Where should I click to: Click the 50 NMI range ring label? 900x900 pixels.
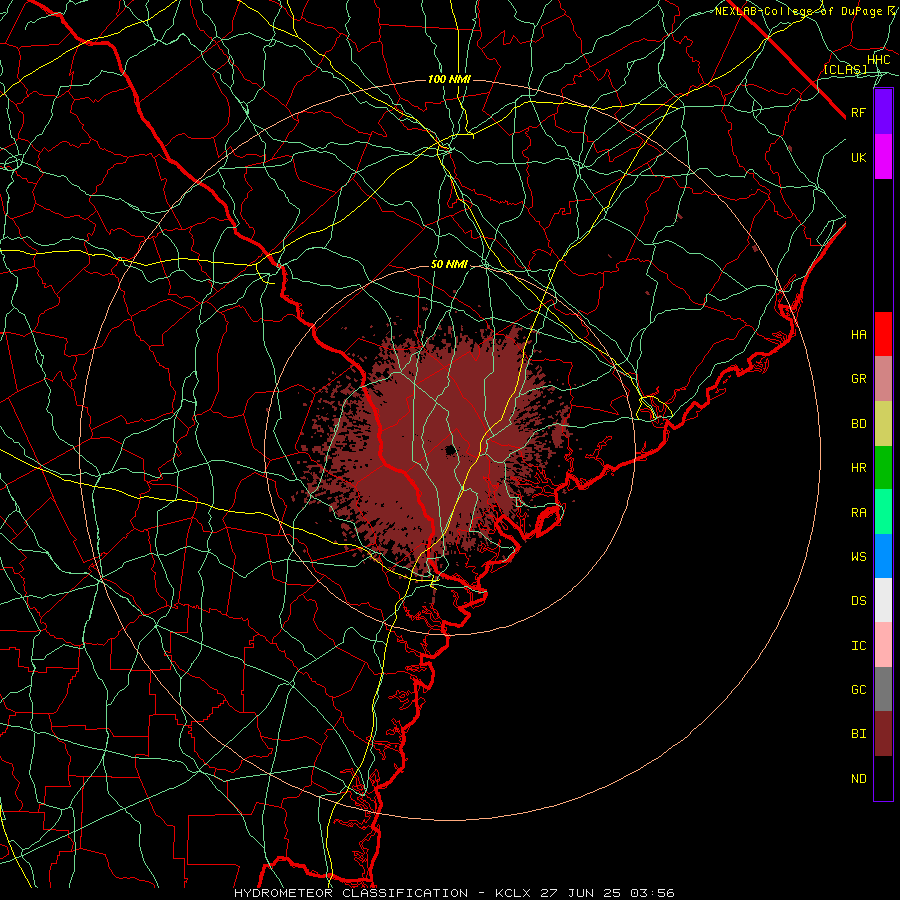449,264
